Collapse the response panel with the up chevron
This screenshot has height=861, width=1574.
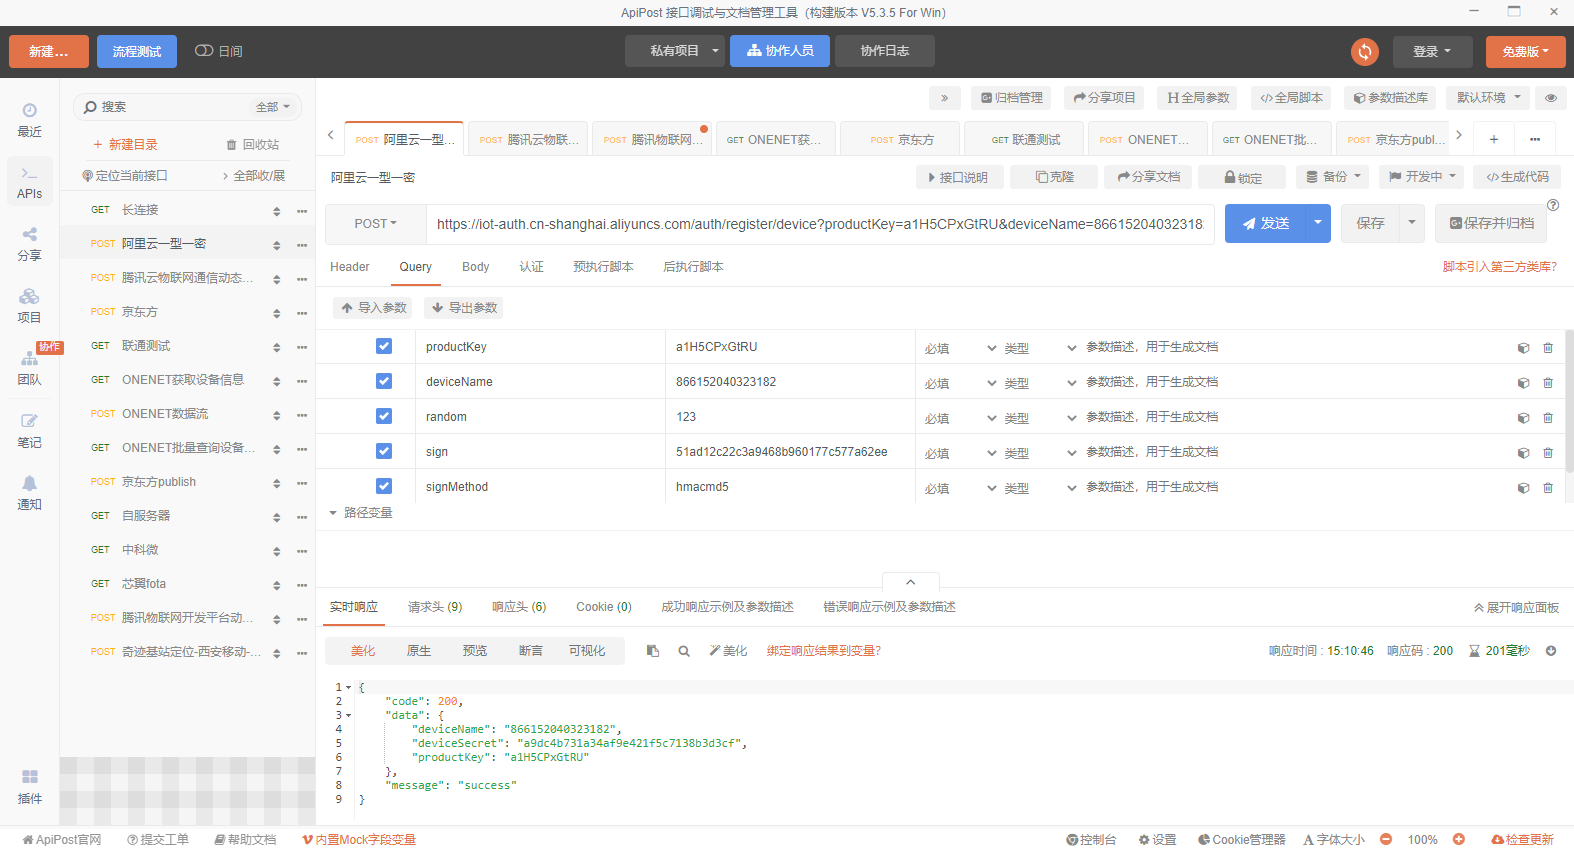coord(911,582)
